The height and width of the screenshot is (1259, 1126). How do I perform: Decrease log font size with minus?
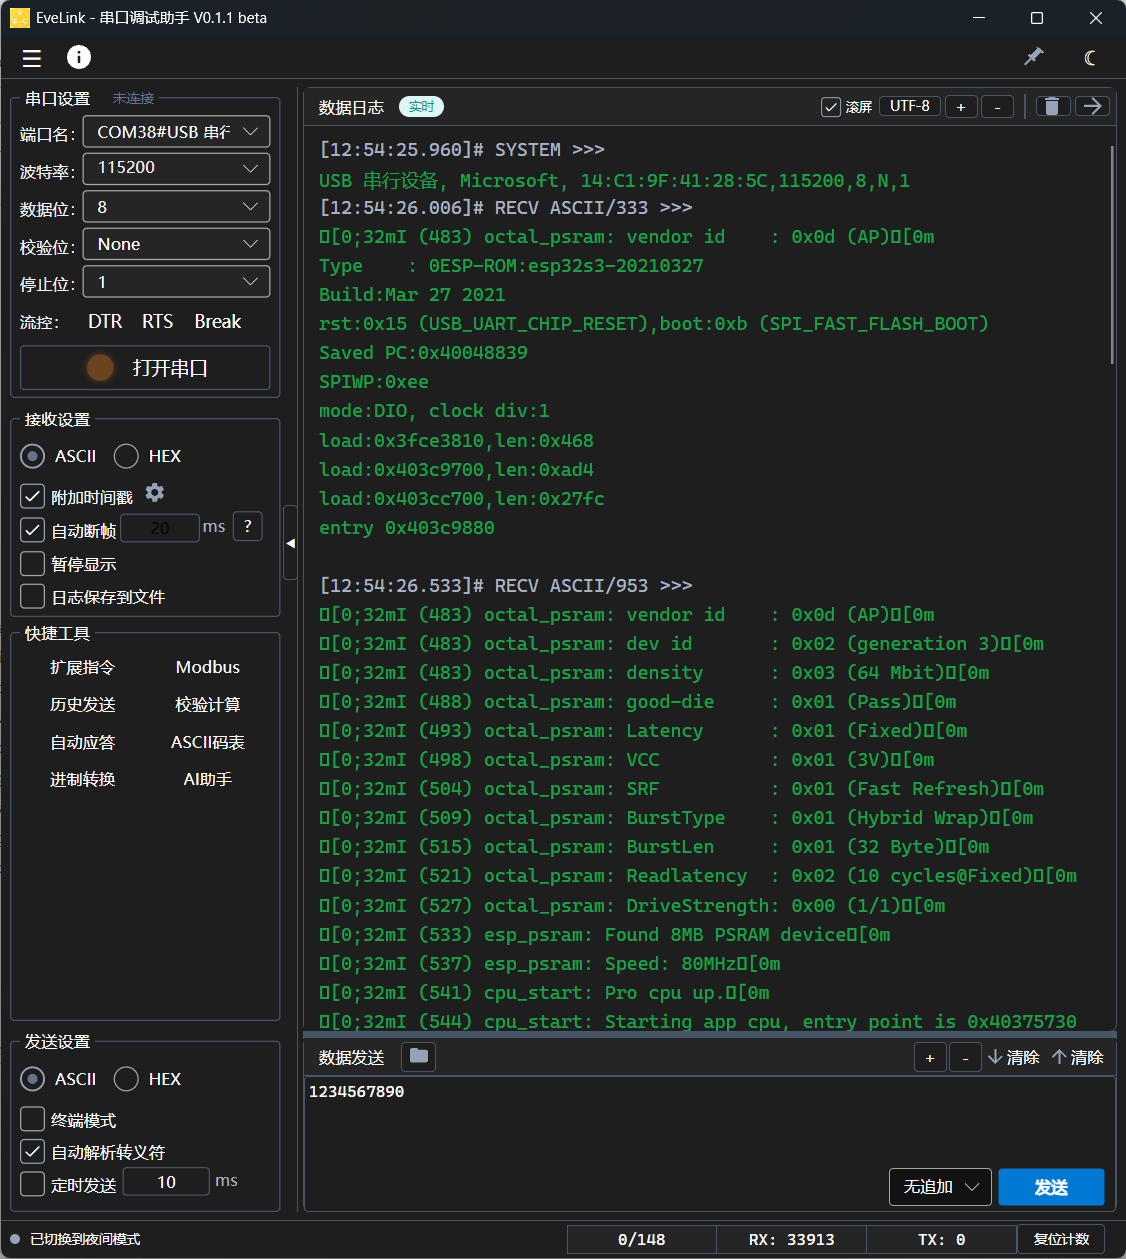[997, 107]
